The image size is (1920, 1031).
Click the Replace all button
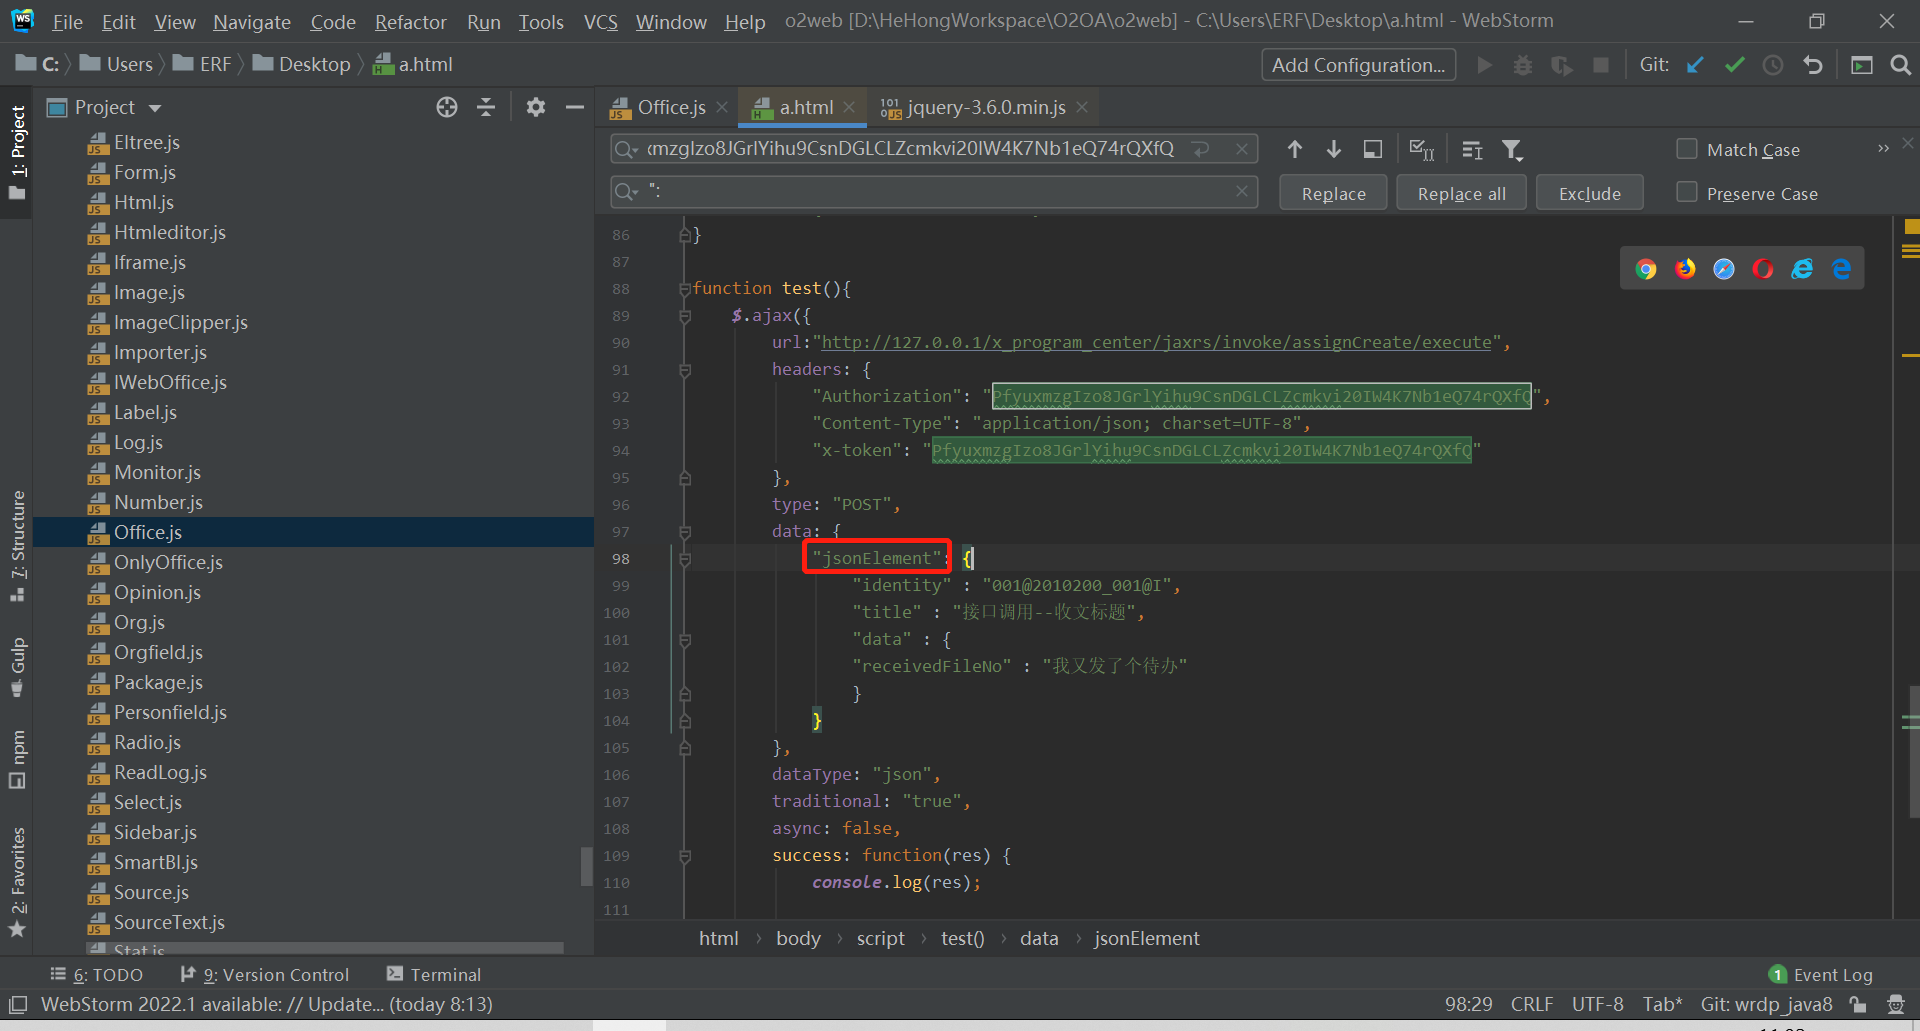pyautogui.click(x=1461, y=193)
